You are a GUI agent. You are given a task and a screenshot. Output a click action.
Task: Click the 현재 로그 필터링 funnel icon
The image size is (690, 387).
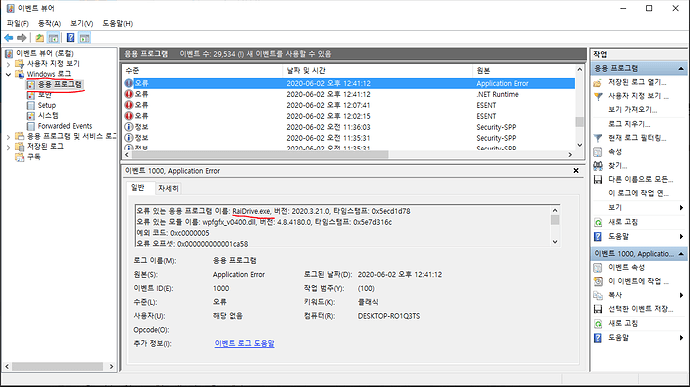click(598, 138)
